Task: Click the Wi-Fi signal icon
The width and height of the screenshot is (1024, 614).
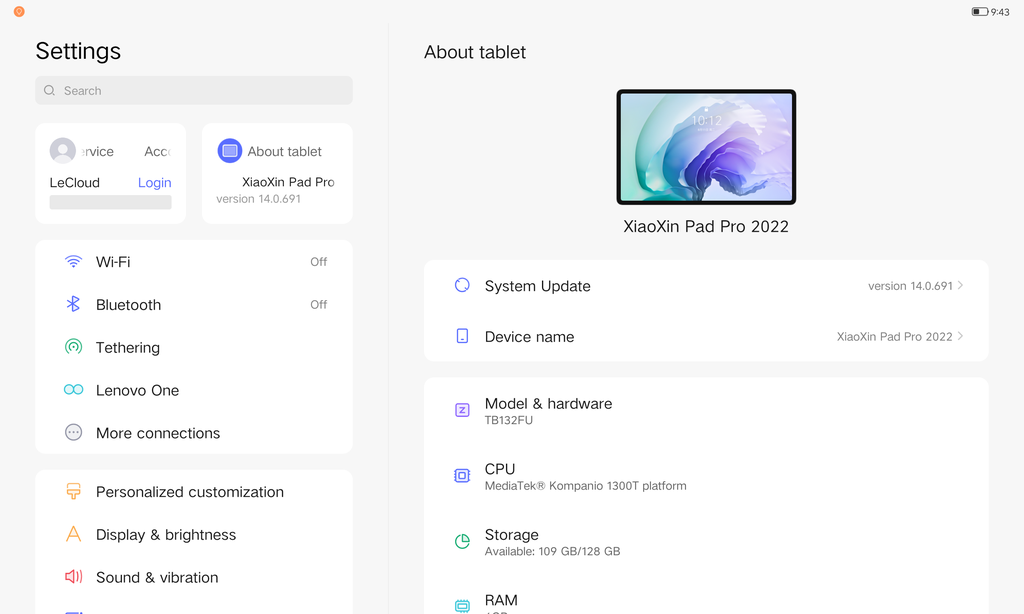Action: click(73, 262)
